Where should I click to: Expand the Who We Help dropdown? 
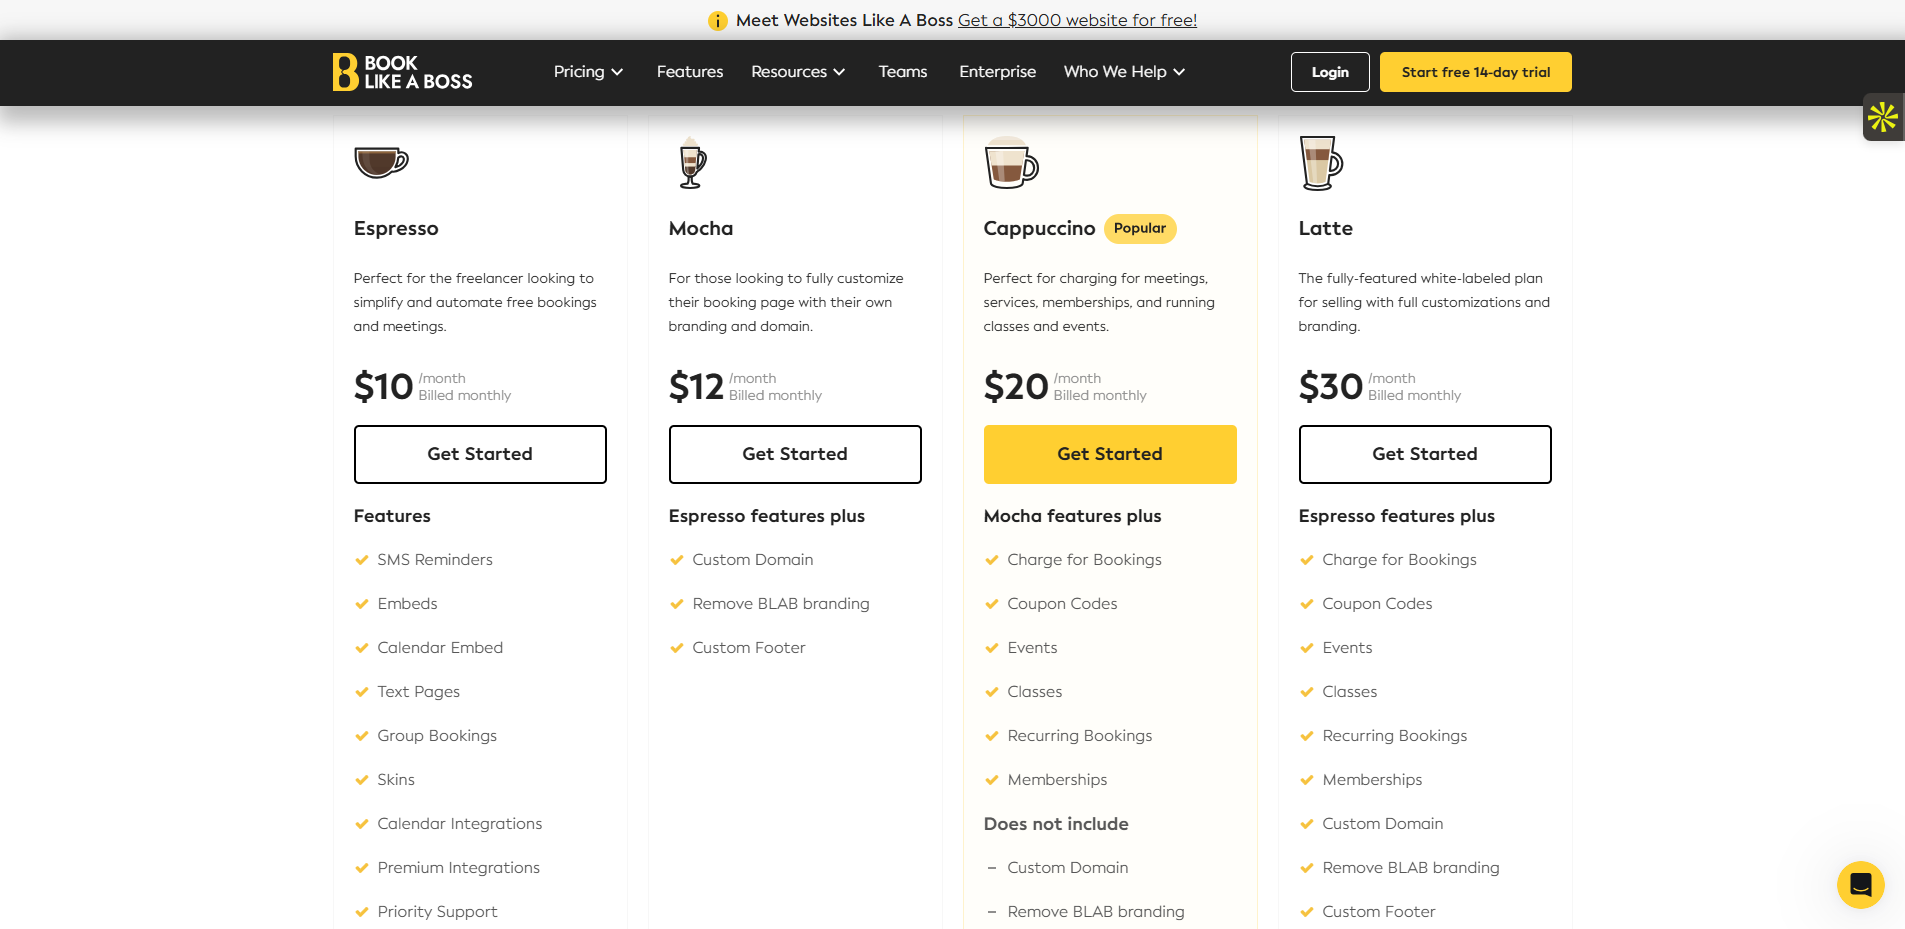pos(1124,72)
